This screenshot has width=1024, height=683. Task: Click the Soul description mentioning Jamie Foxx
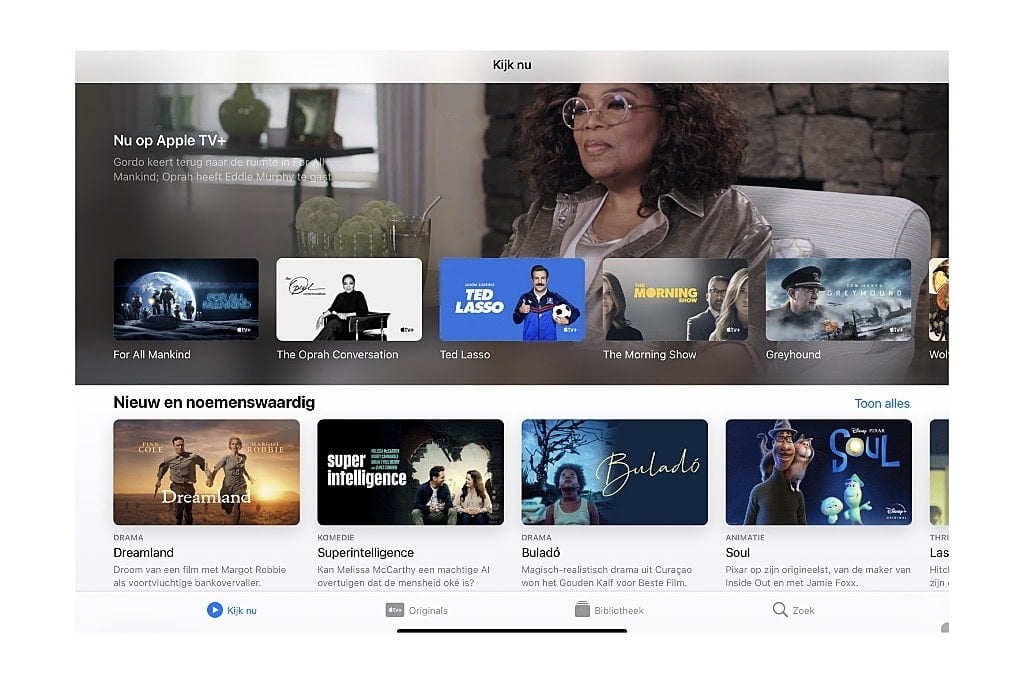click(x=818, y=576)
